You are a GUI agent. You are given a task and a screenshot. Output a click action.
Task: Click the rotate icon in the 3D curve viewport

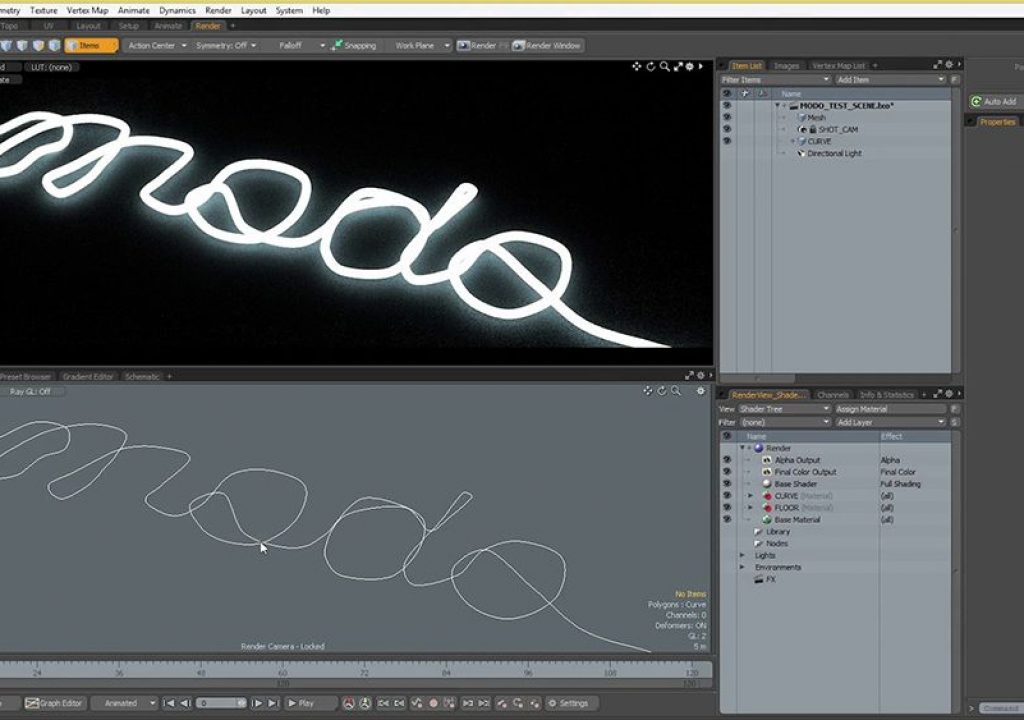click(x=662, y=391)
